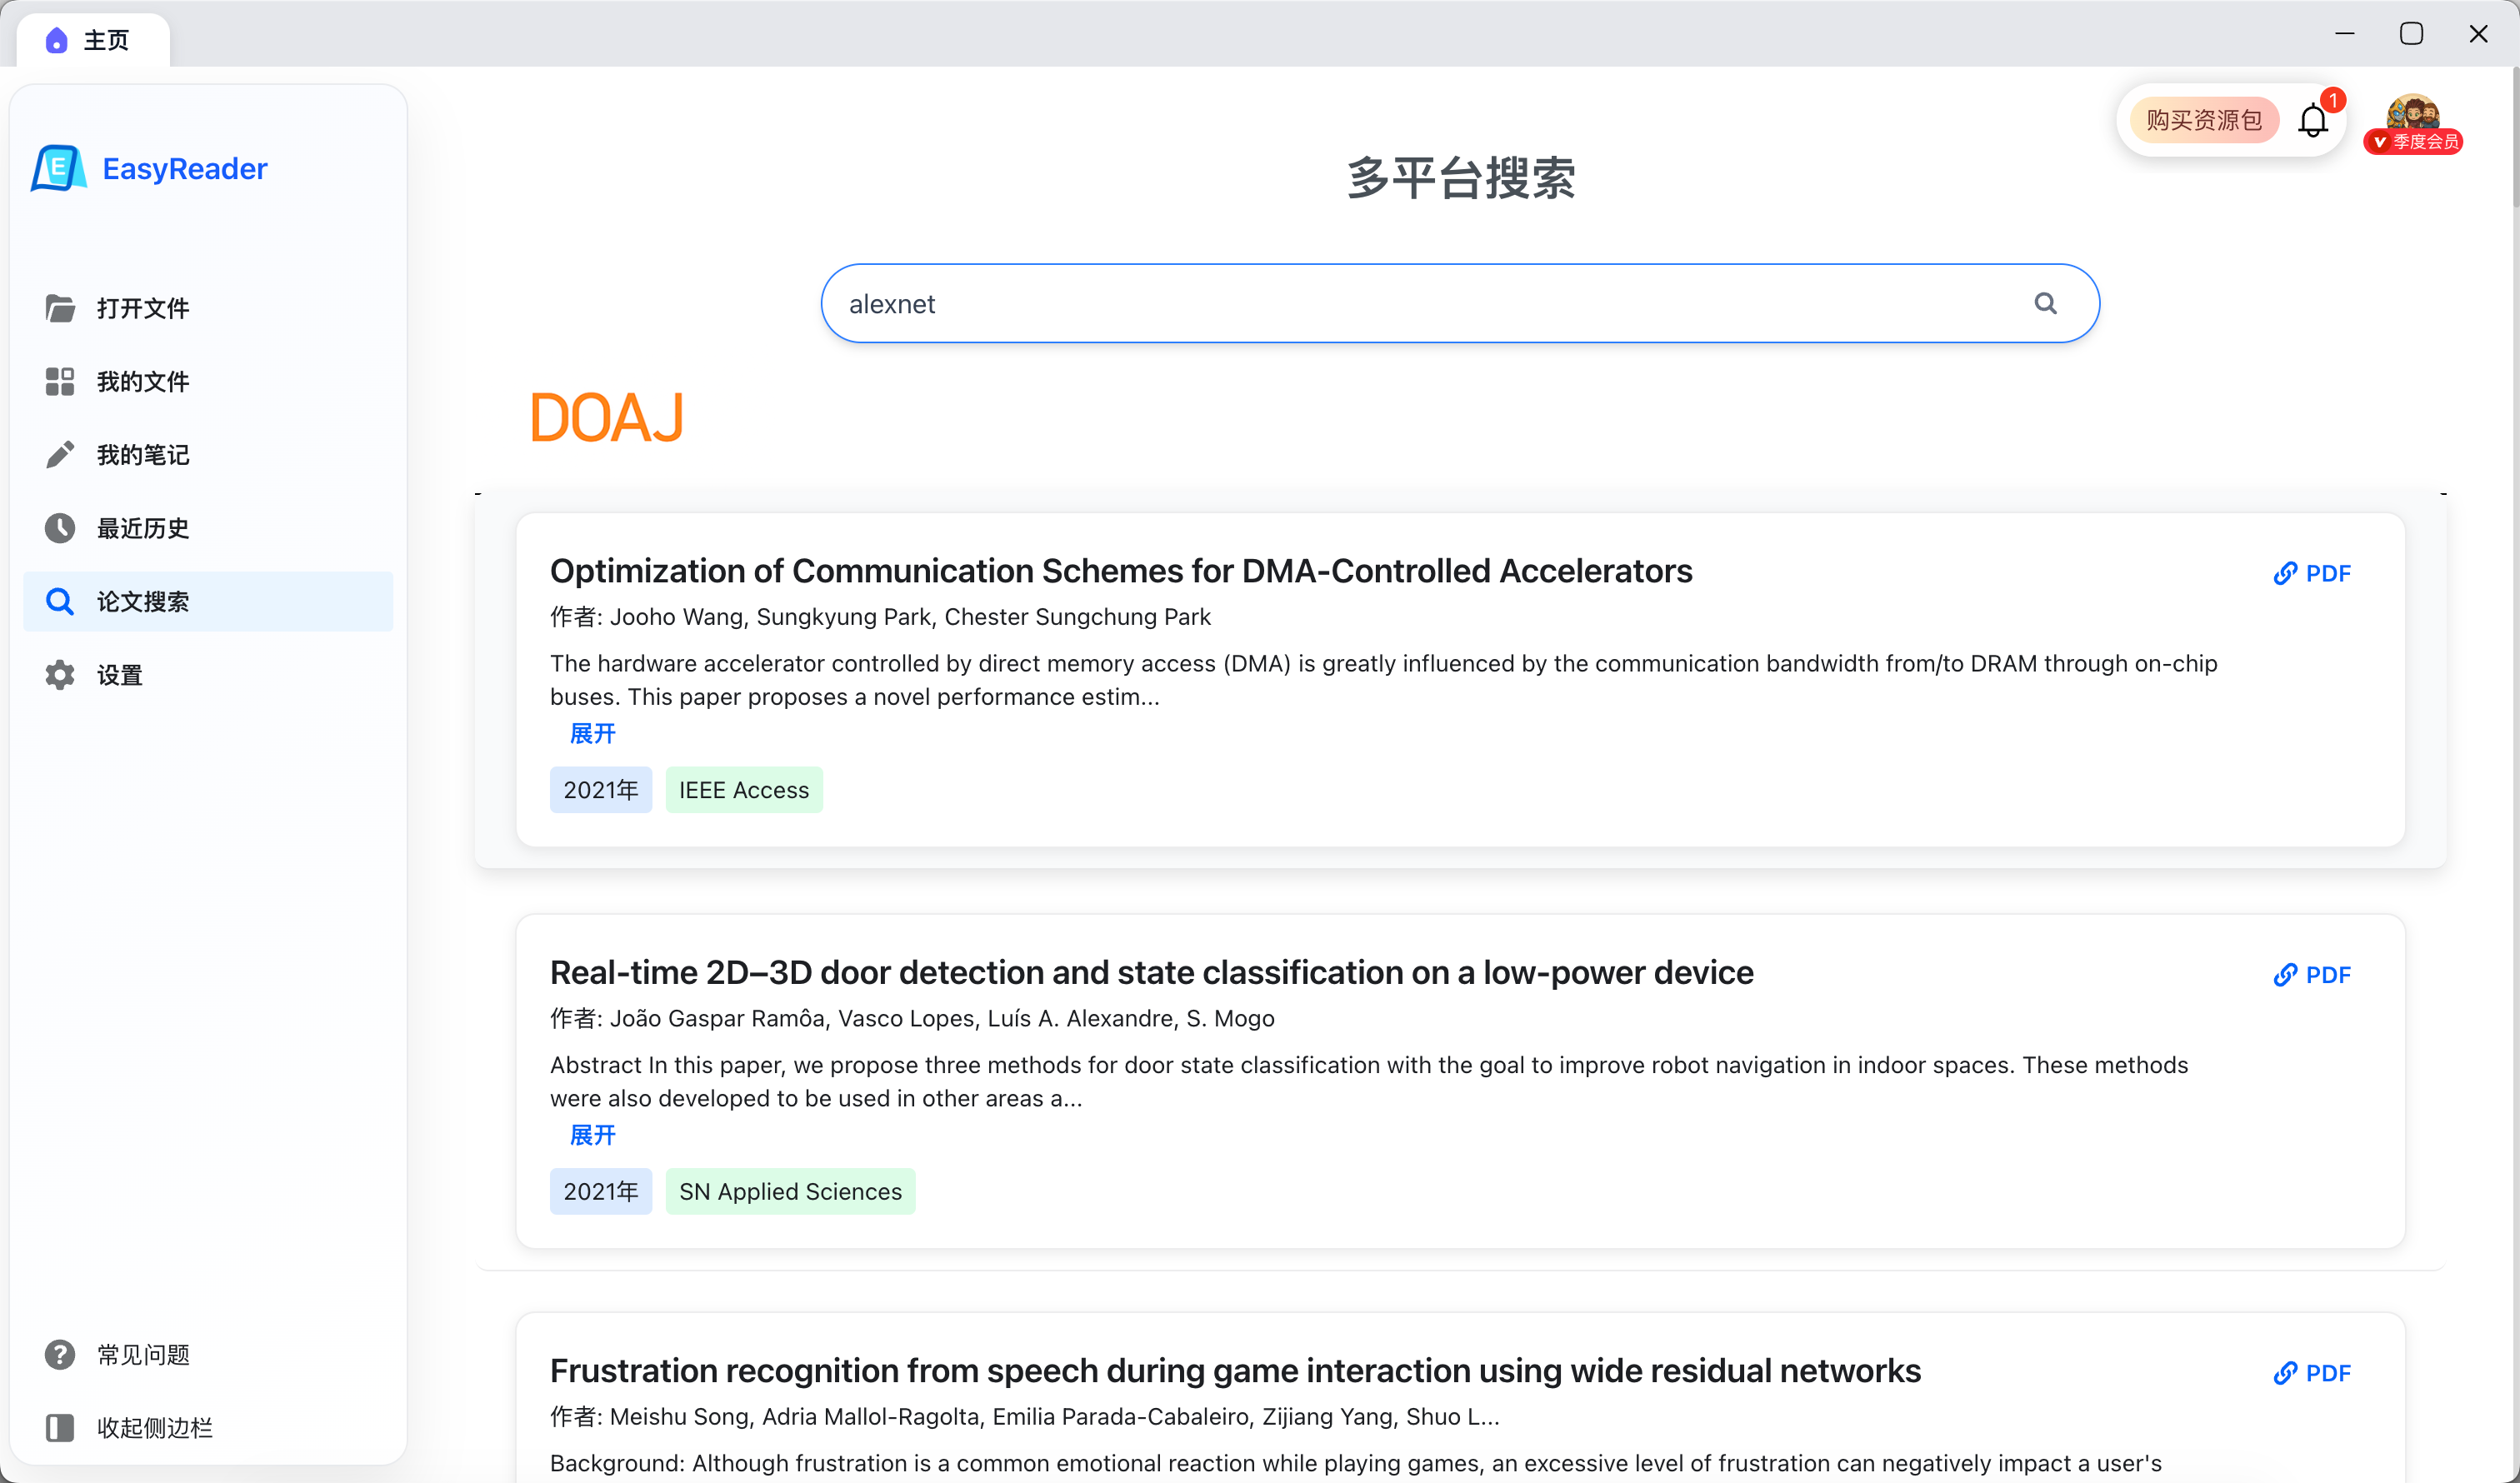Image resolution: width=2520 pixels, height=1483 pixels.
Task: Open 我的笔记 pencil item
Action: 142,455
